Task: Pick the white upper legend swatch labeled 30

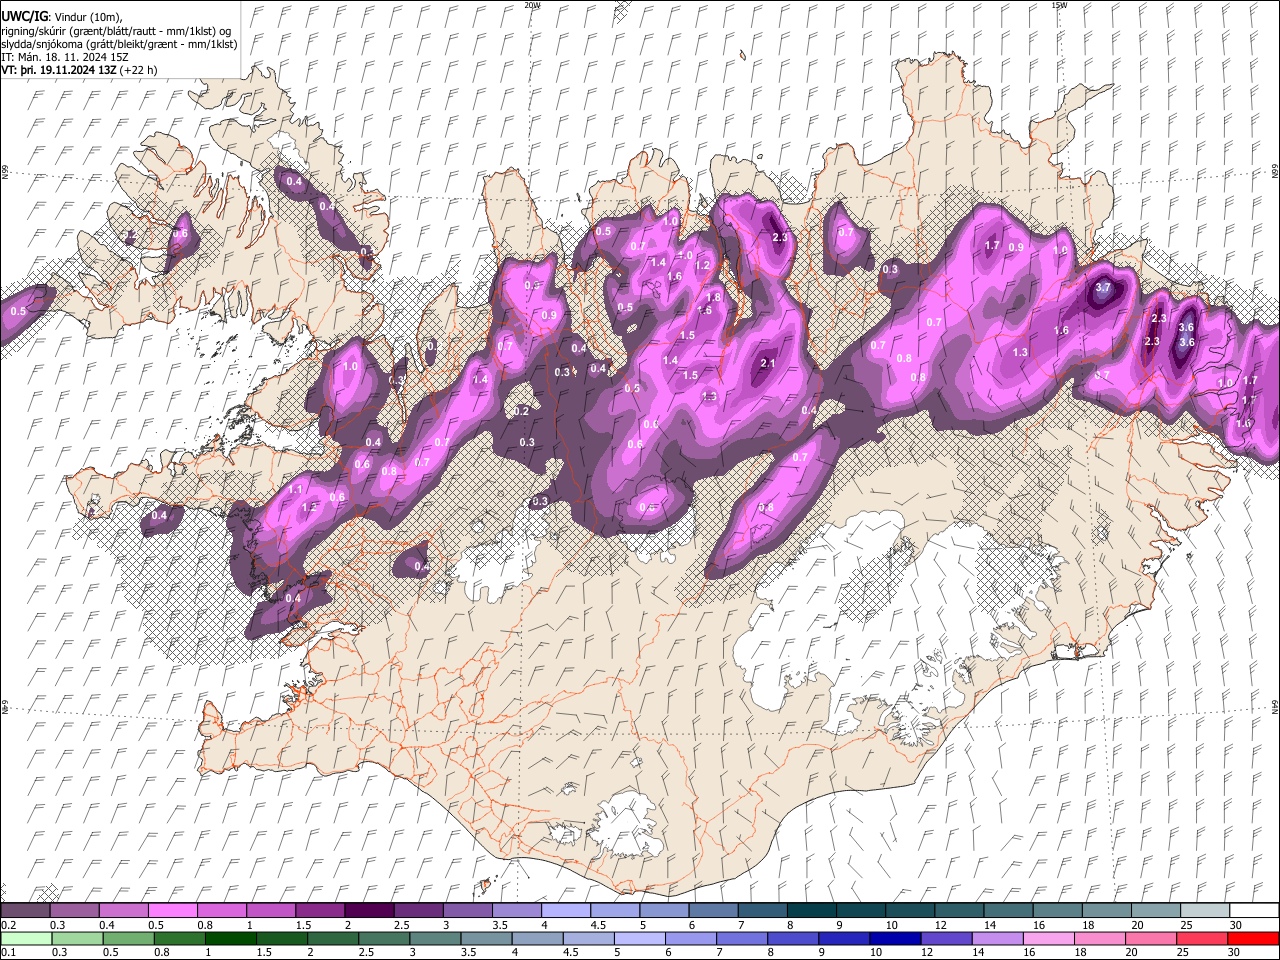Action: [1255, 910]
